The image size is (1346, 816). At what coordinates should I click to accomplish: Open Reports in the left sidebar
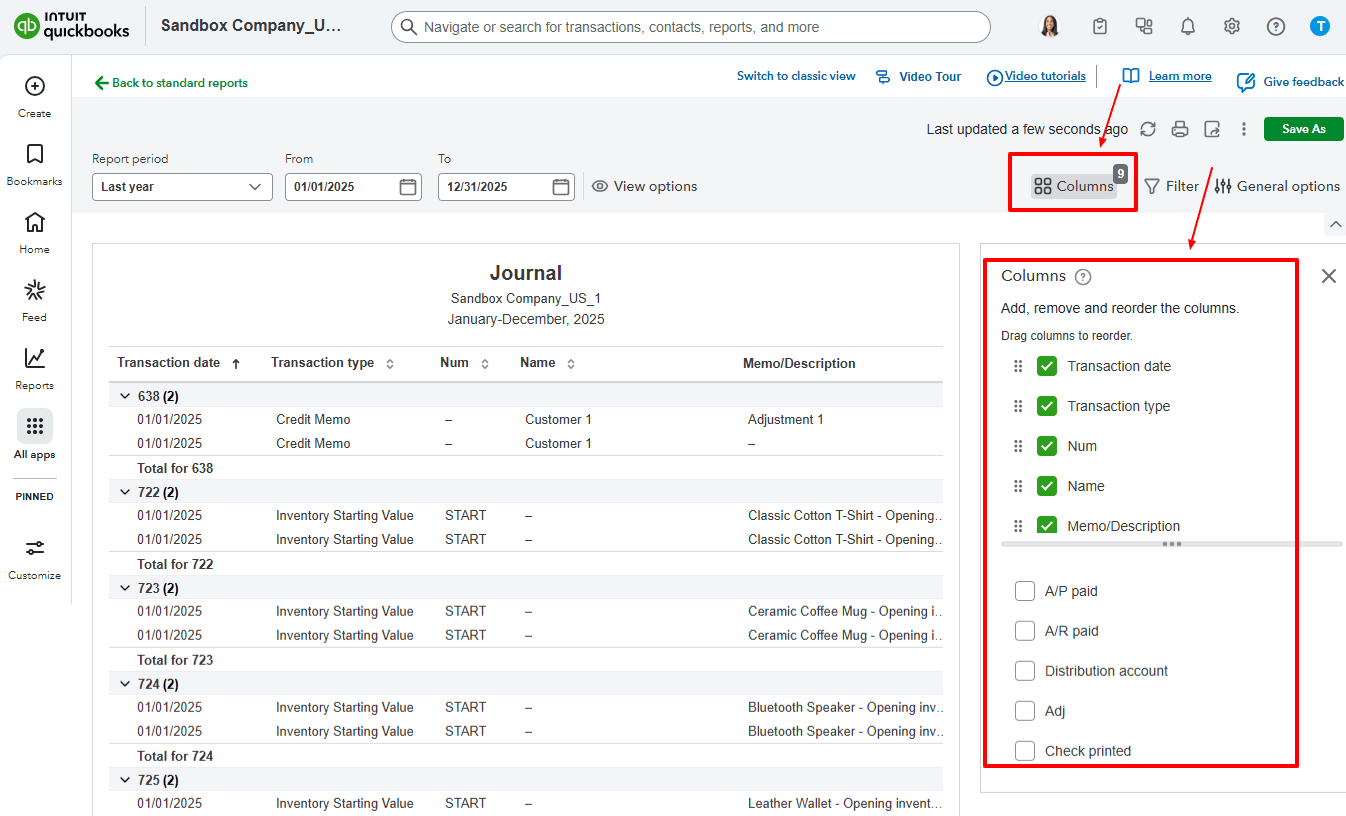[35, 367]
